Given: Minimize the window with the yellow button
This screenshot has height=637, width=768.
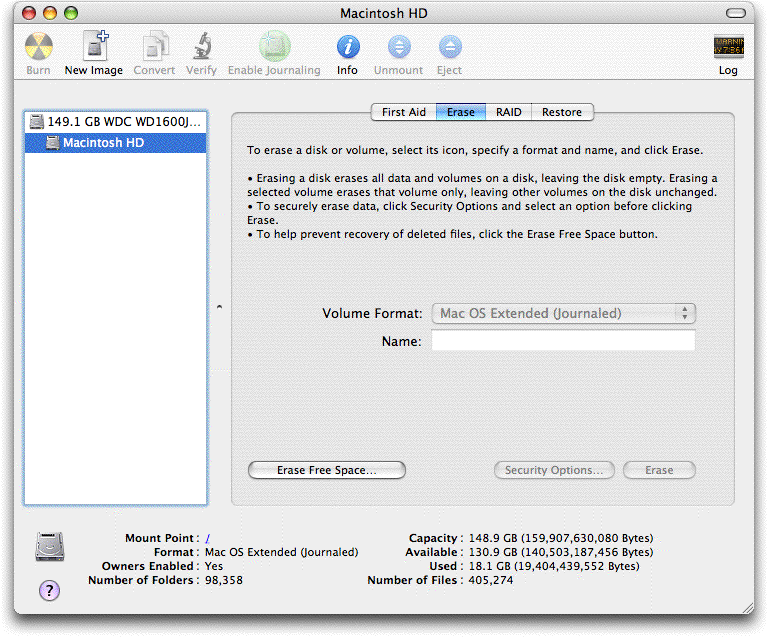Looking at the screenshot, I should coord(50,13).
